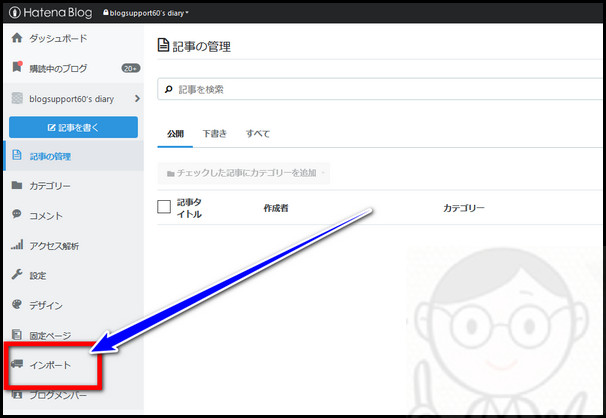The image size is (606, 418).
Task: Click the bookmark icon for 購読中のブログ
Action: coord(17,67)
